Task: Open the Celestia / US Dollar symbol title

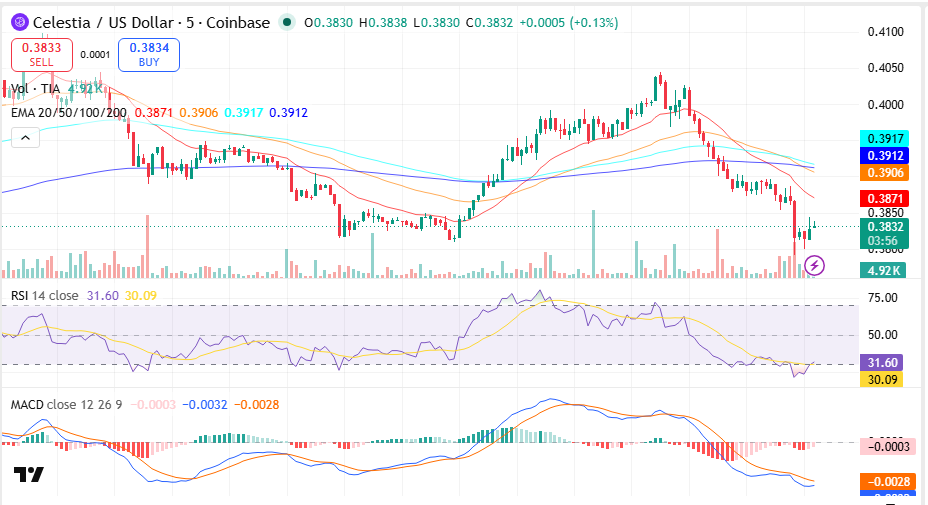Action: (x=151, y=22)
